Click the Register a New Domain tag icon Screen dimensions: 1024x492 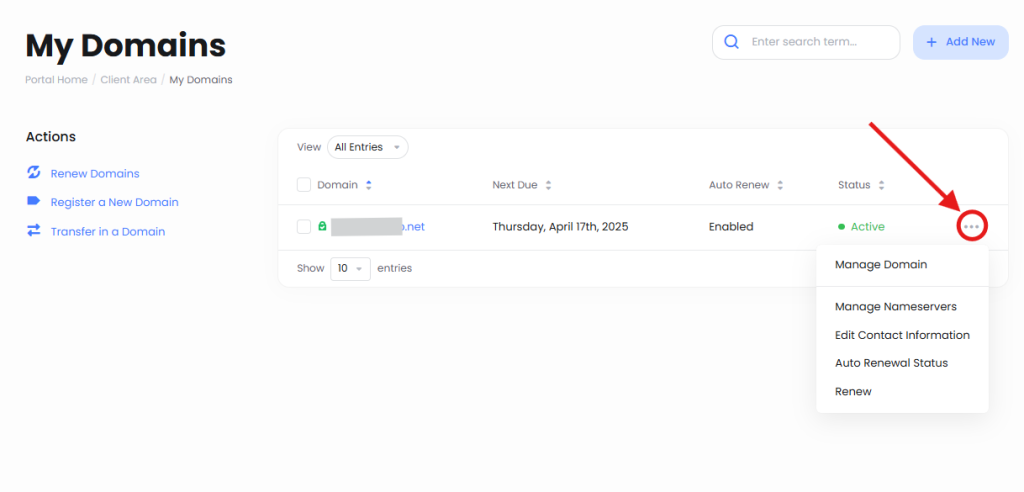33,202
